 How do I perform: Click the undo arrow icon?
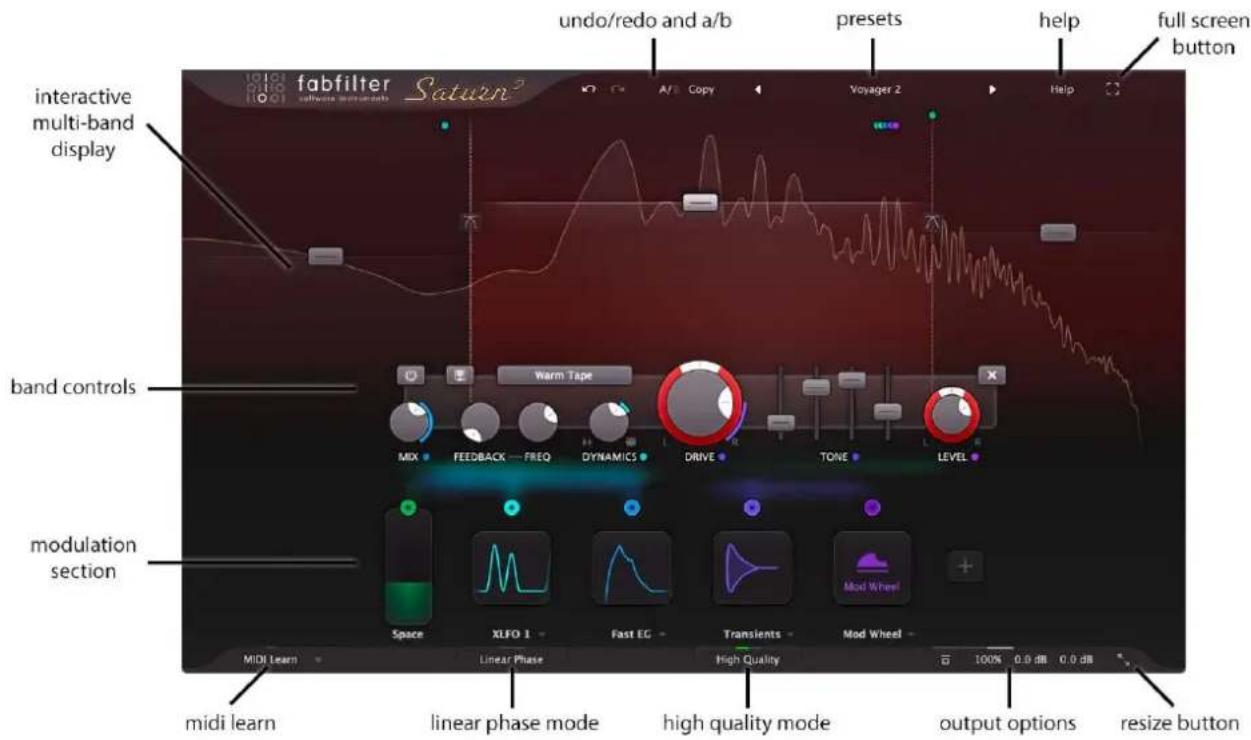(588, 89)
